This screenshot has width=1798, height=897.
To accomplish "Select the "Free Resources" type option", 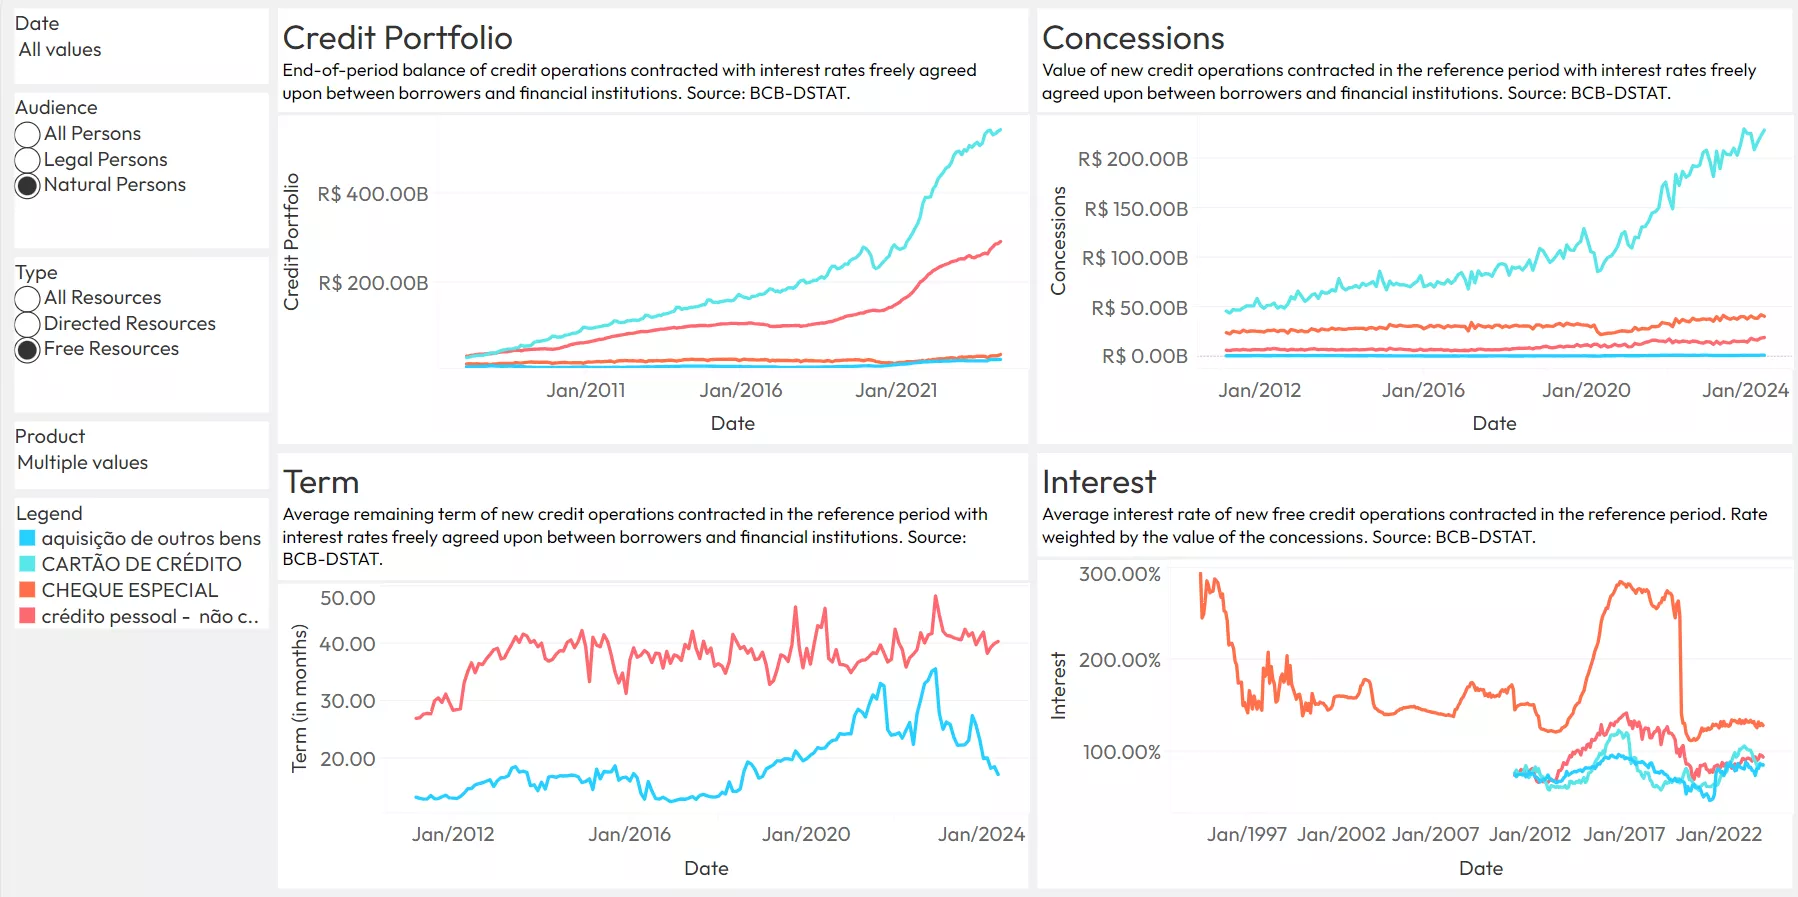I will click(x=28, y=349).
